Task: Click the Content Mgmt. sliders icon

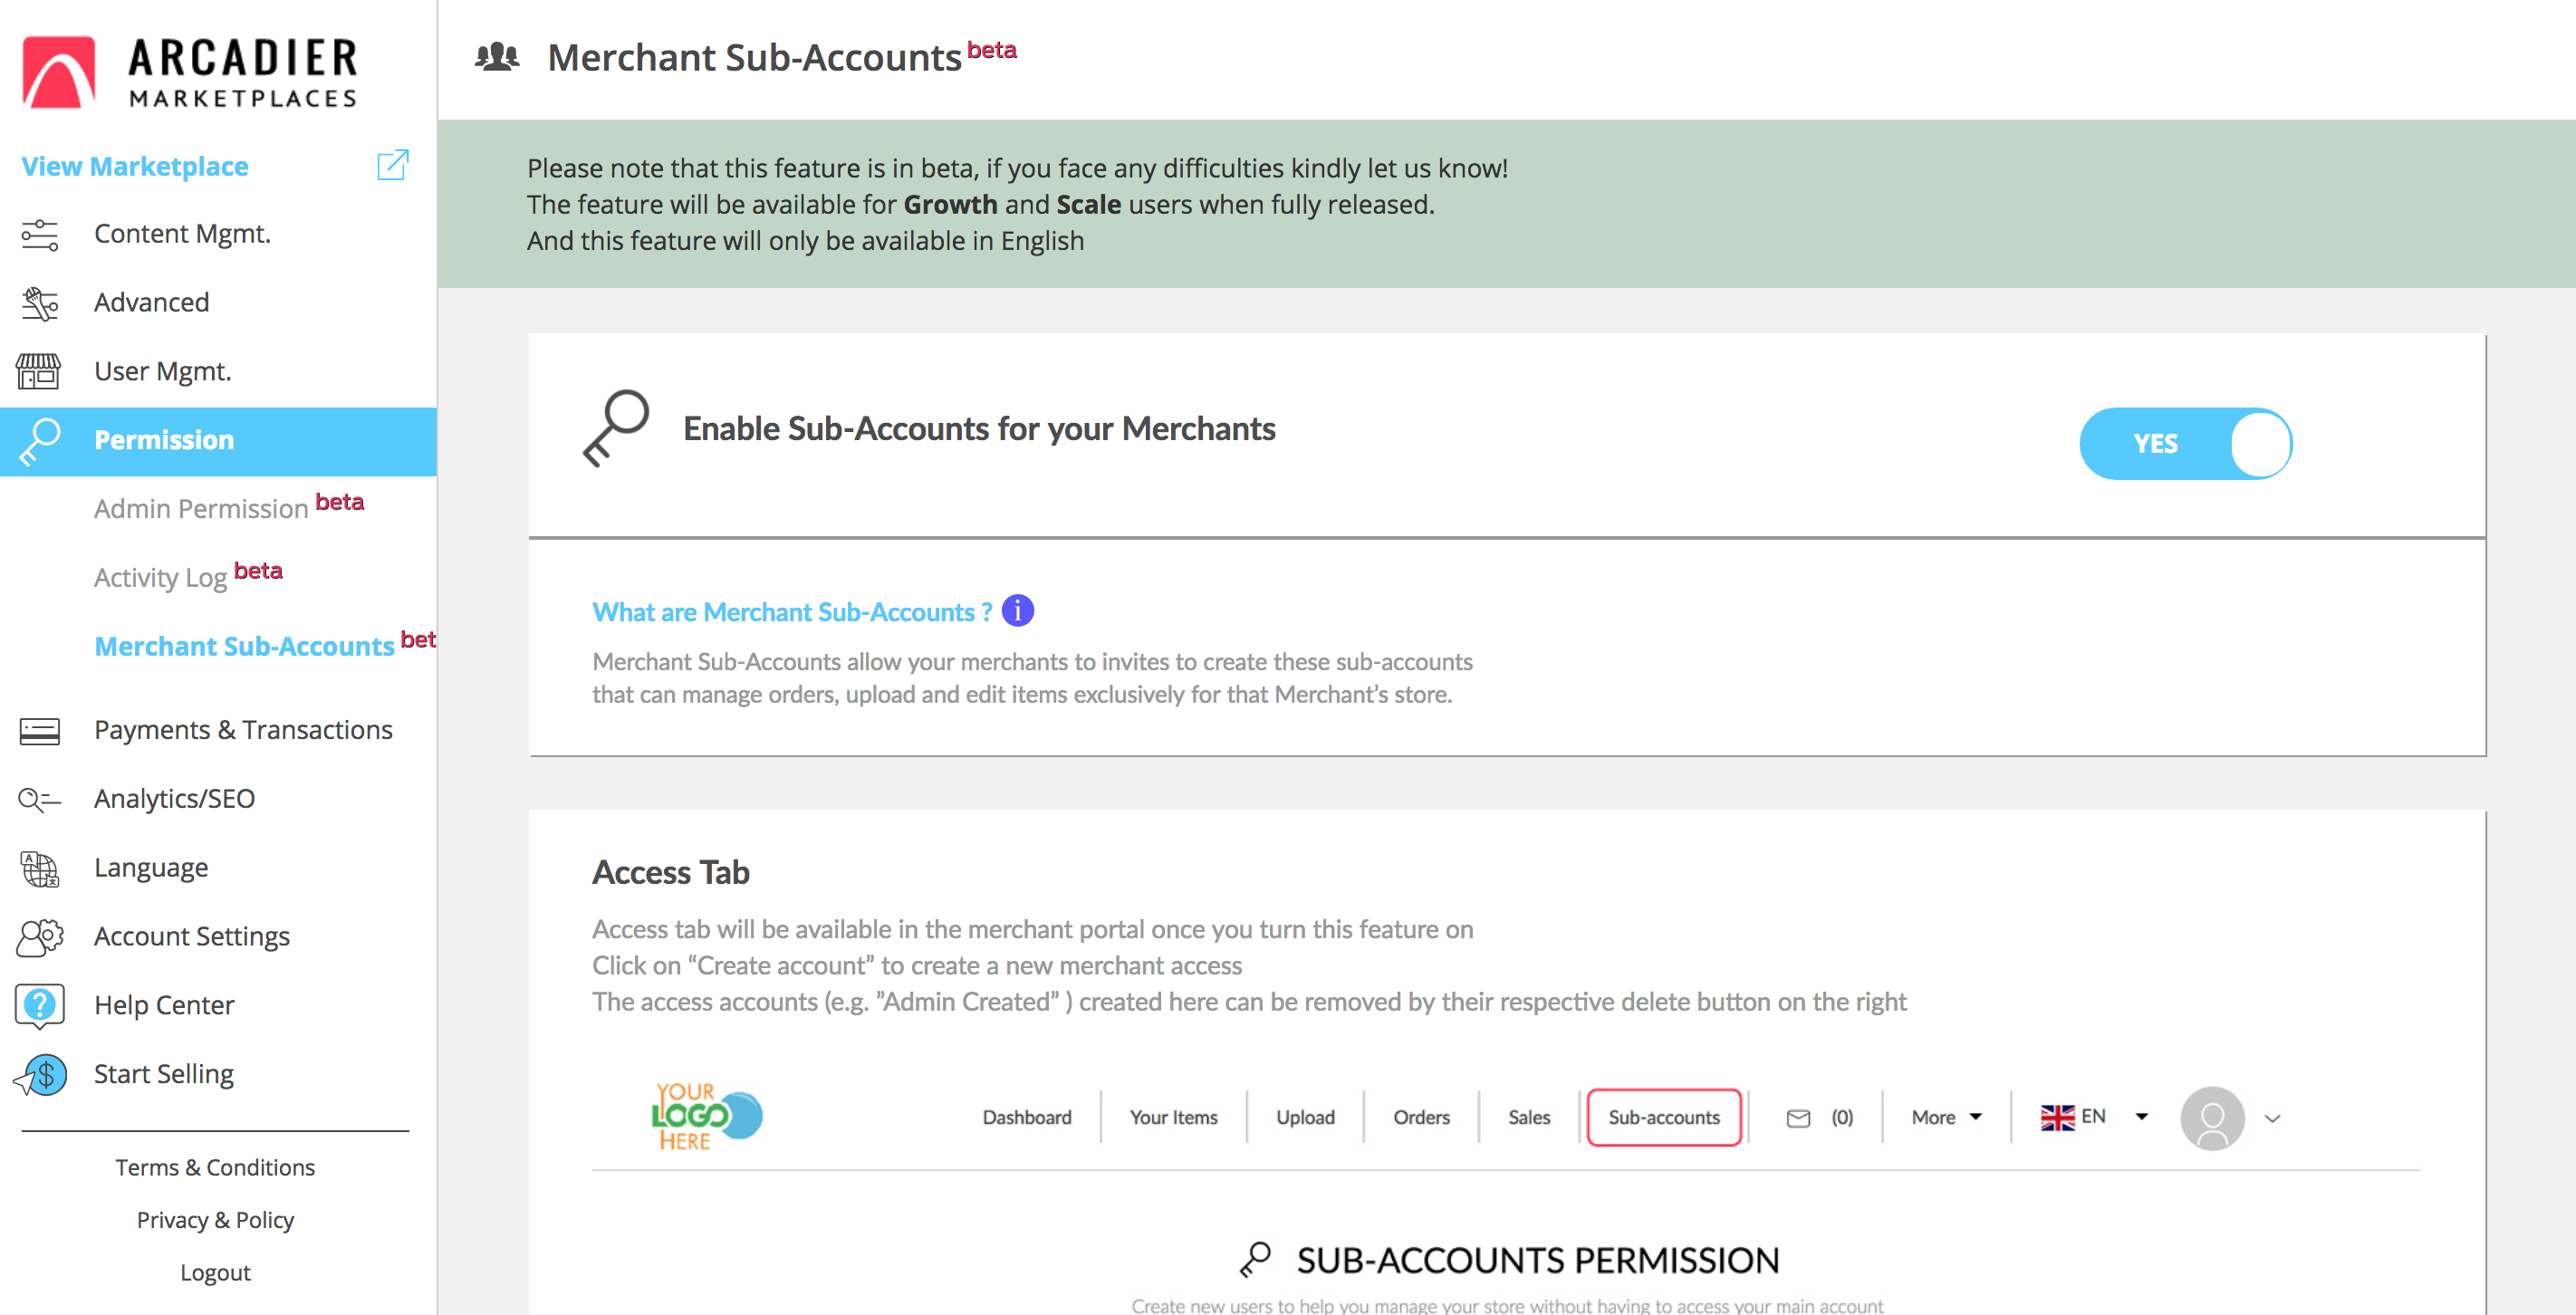Action: pos(40,234)
